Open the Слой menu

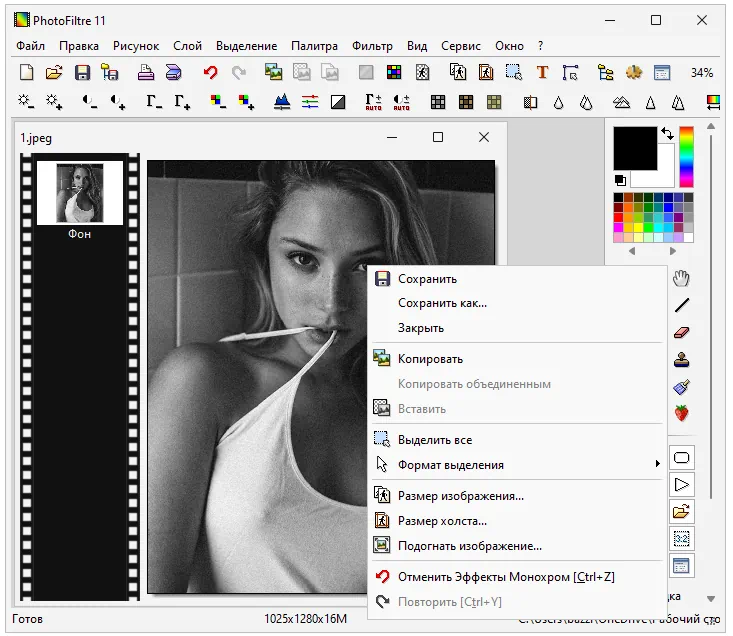pyautogui.click(x=187, y=46)
